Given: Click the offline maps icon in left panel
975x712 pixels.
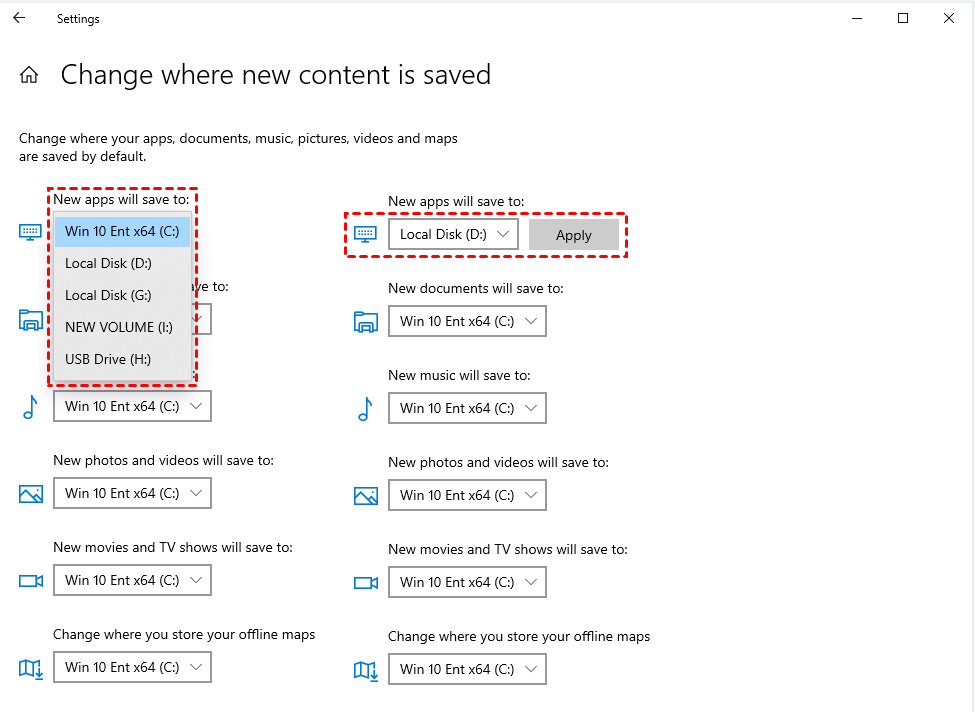Looking at the screenshot, I should (x=31, y=668).
